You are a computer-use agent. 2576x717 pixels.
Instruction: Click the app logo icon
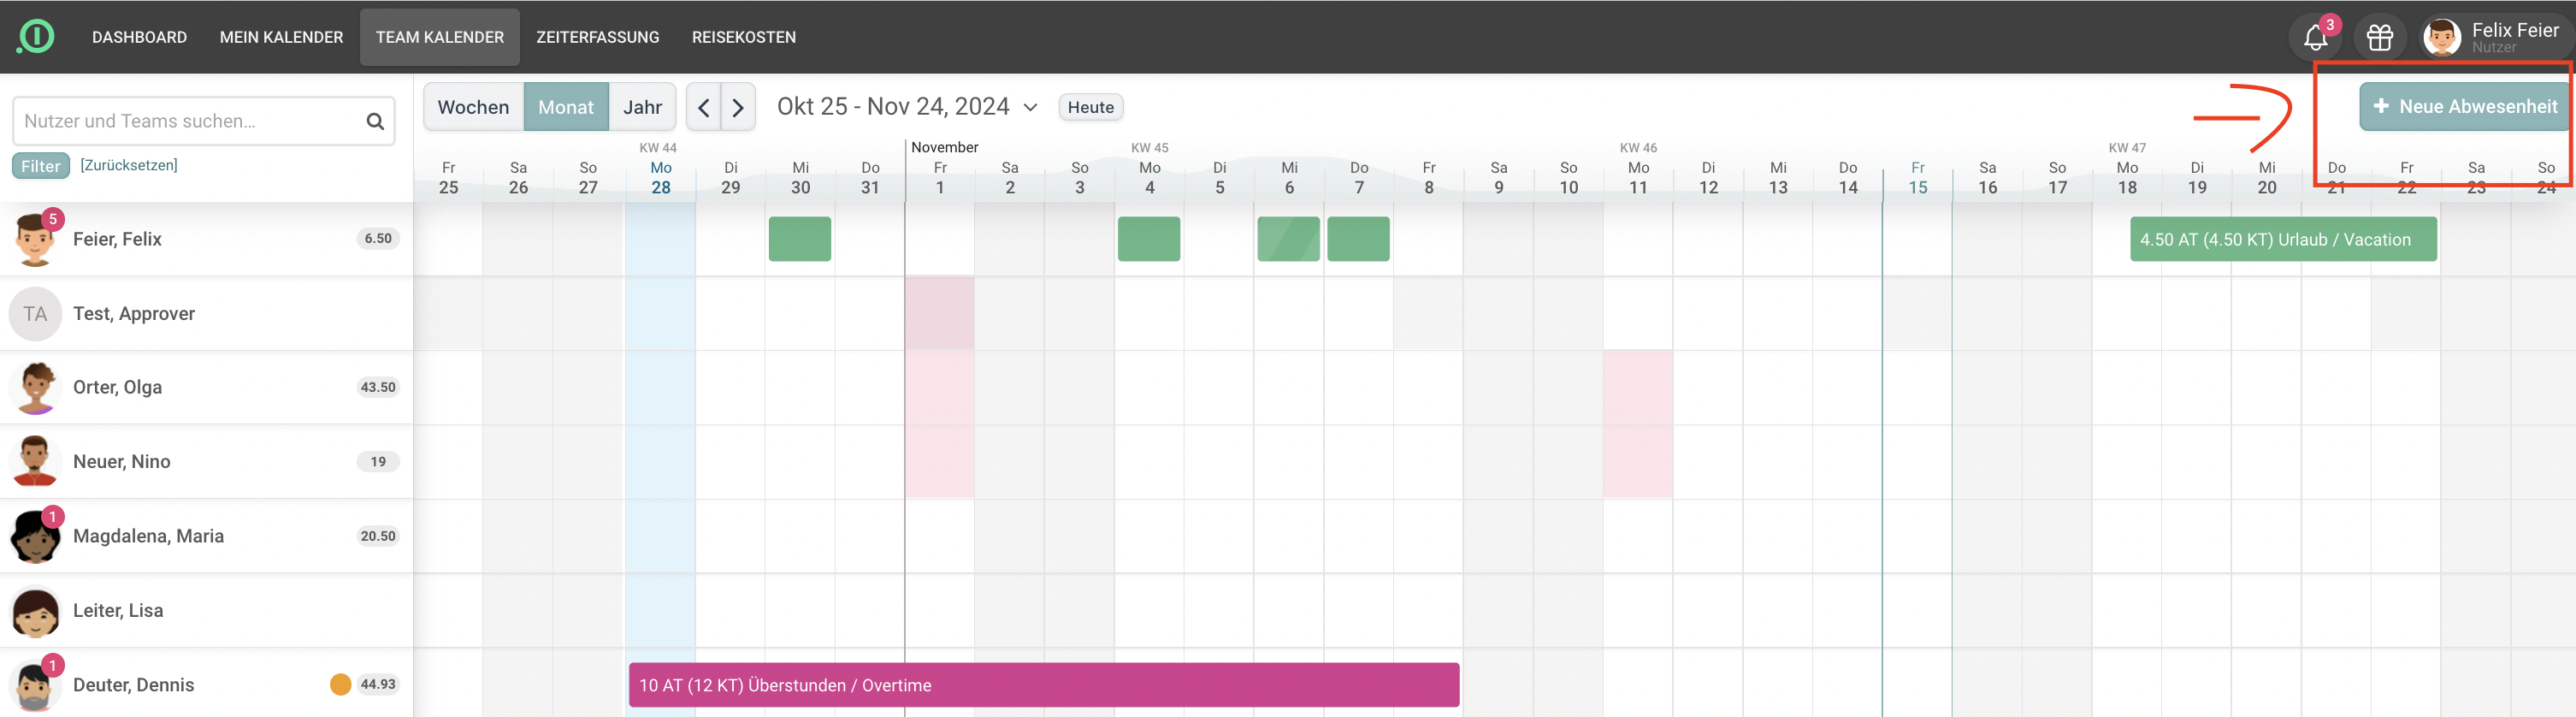[x=36, y=37]
